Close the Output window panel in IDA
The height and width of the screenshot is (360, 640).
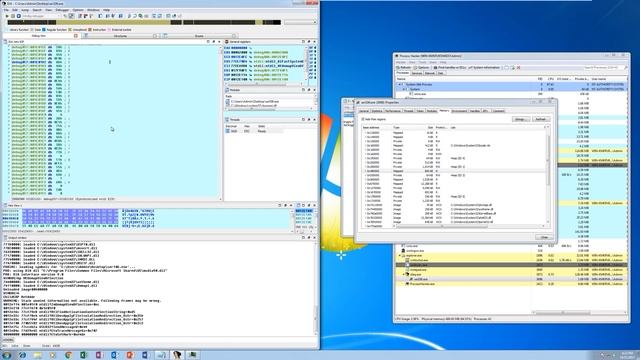(314, 238)
